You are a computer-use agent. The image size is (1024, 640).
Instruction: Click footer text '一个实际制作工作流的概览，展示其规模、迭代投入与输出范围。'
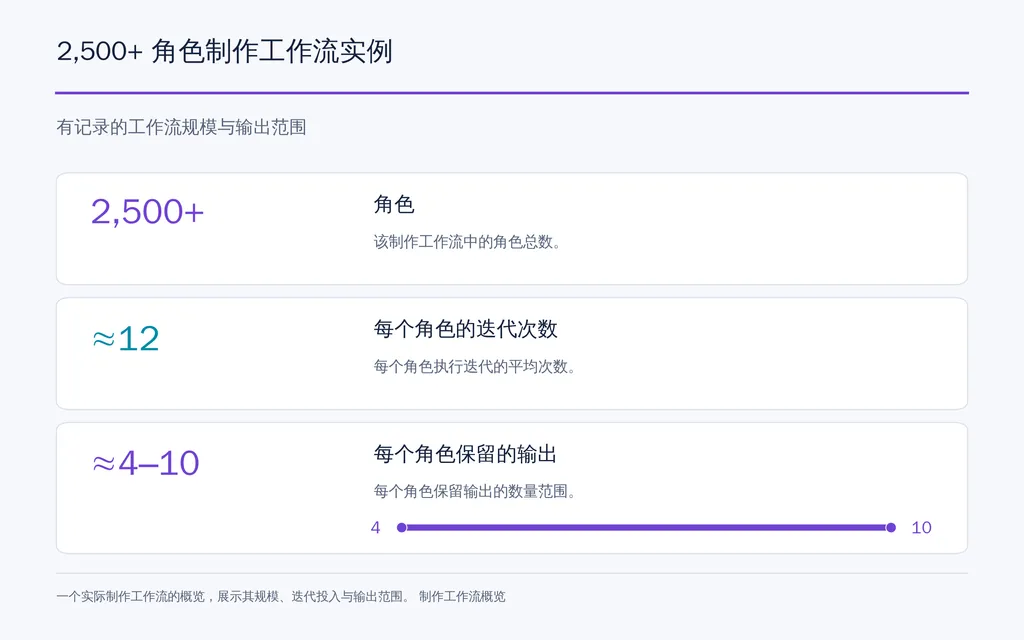[x=234, y=596]
